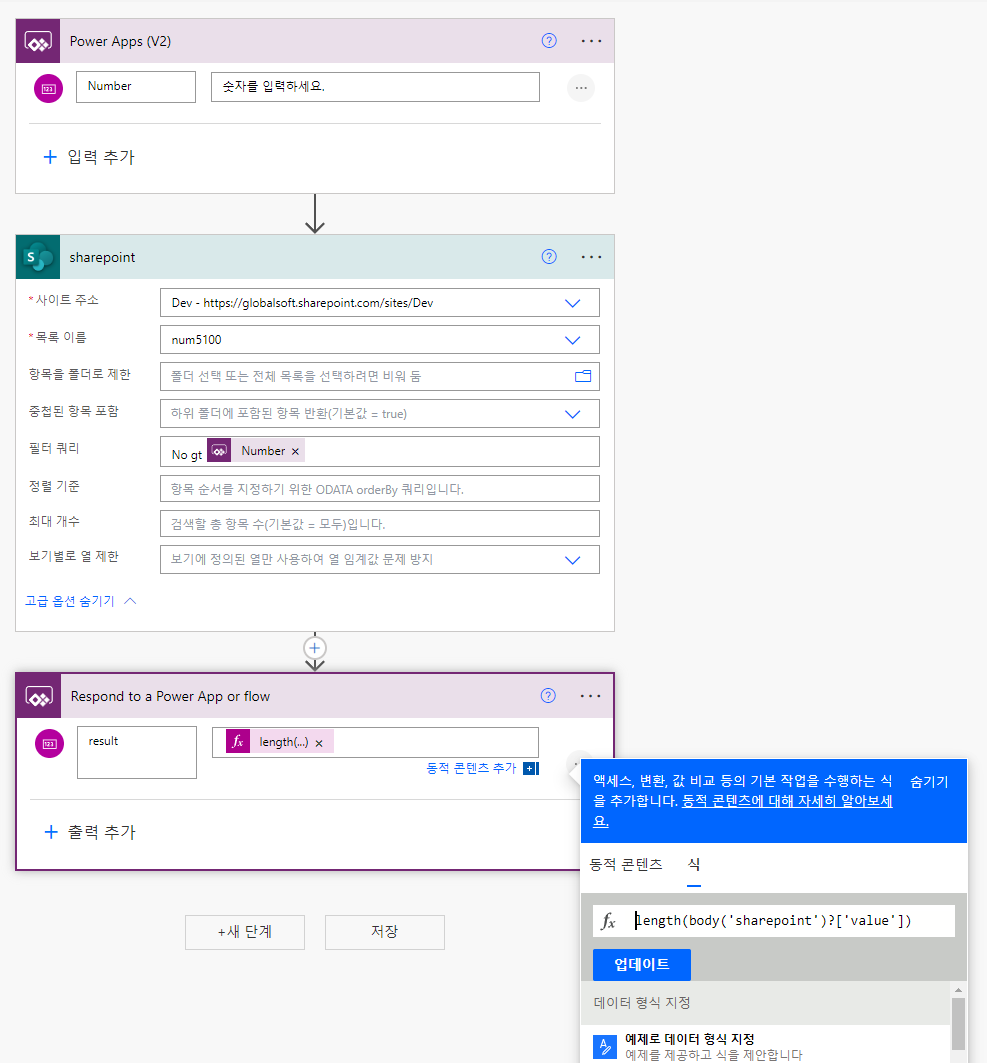Expand the 사이트 주소 dropdown
This screenshot has height=1063, width=987.
(x=573, y=303)
